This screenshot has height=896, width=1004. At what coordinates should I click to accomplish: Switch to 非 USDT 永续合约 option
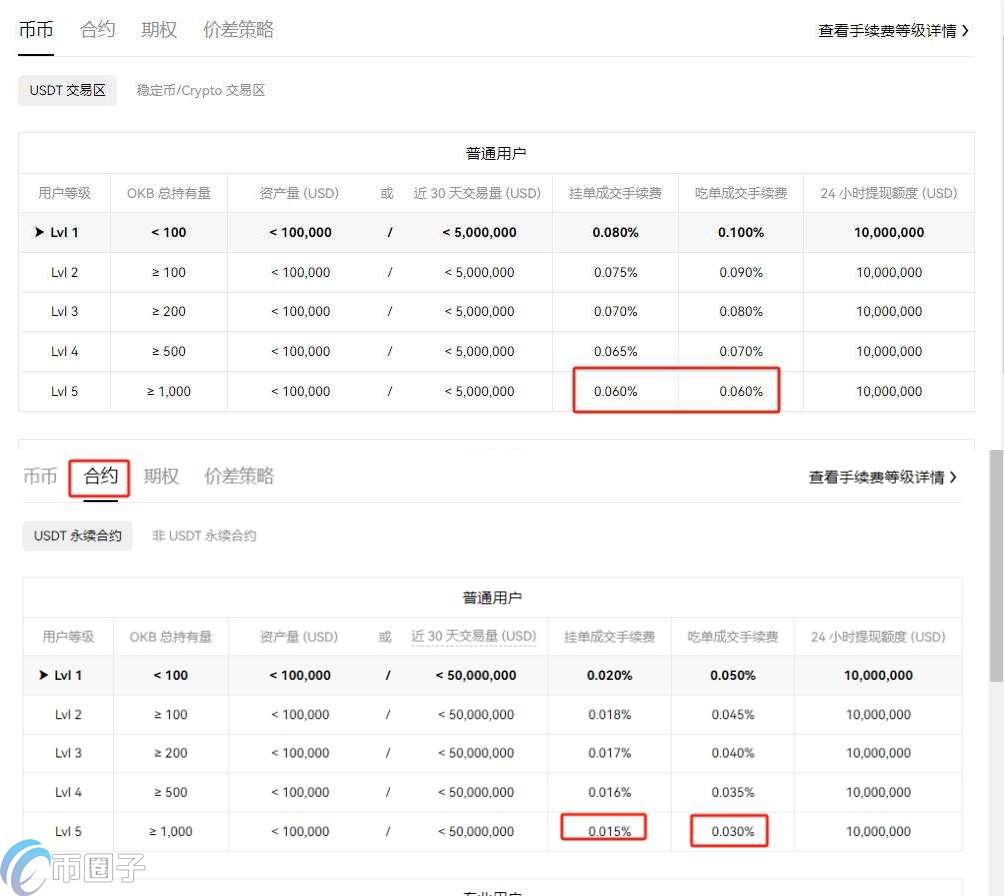point(203,535)
